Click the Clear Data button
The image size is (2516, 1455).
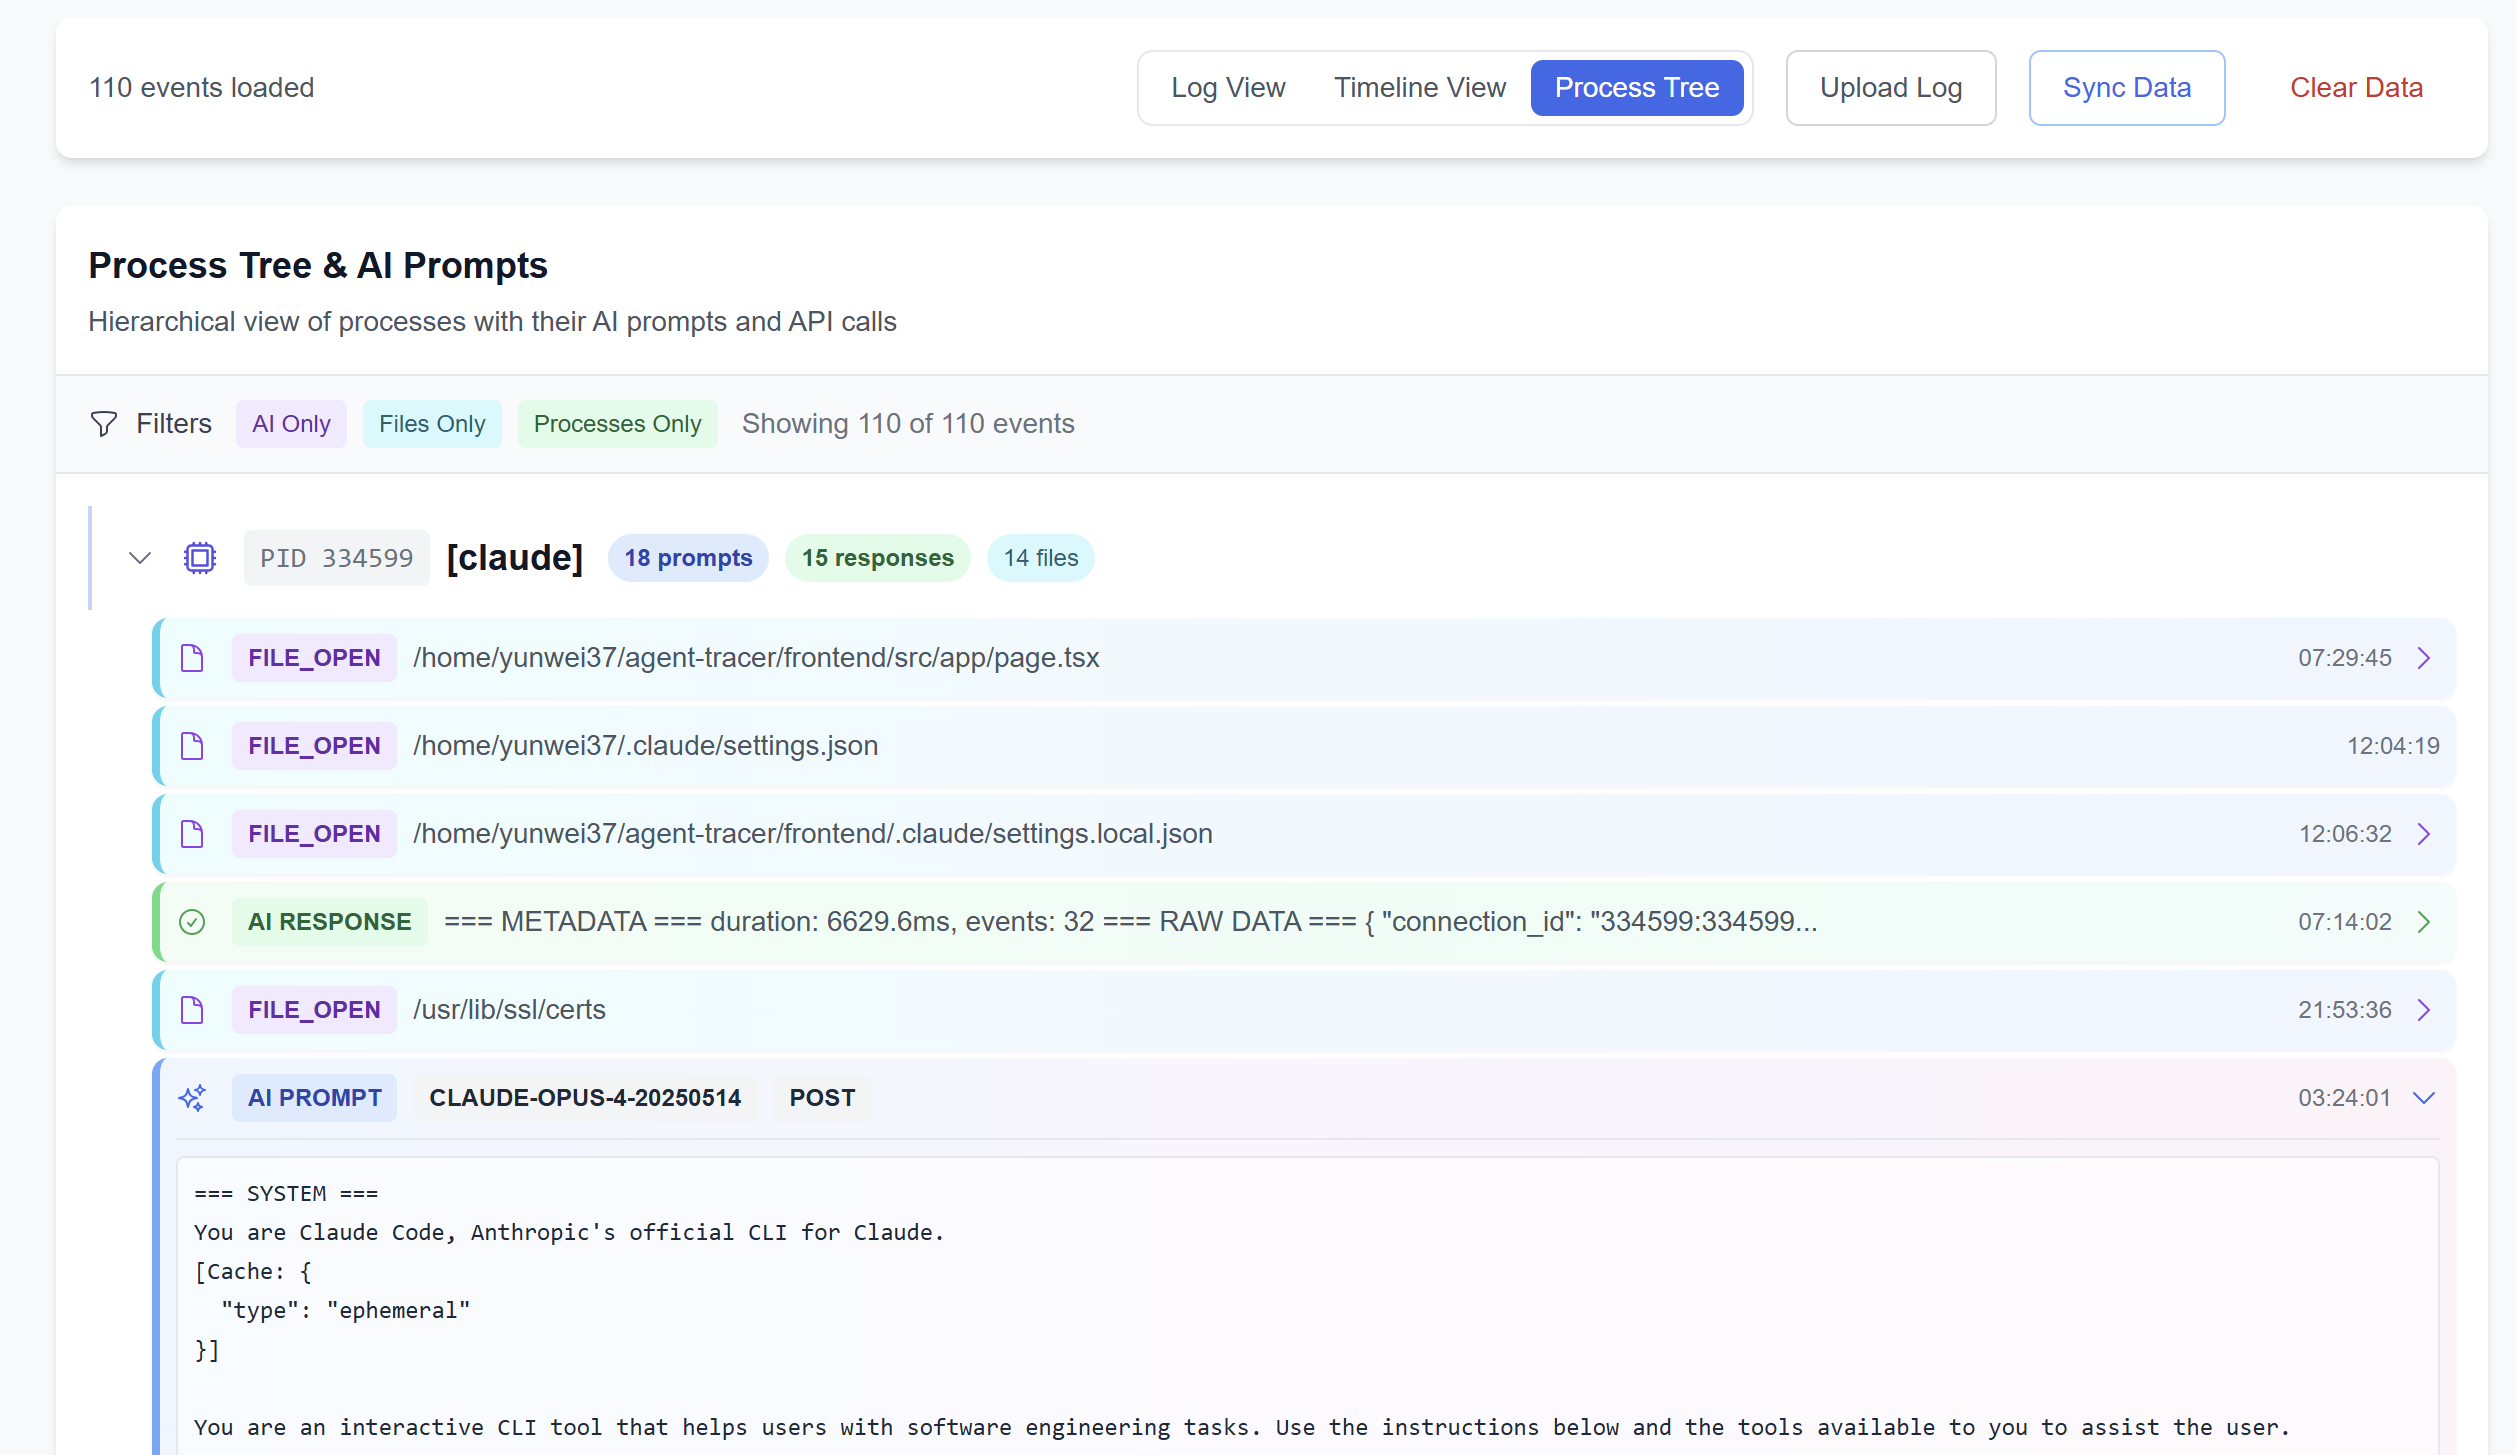2356,88
